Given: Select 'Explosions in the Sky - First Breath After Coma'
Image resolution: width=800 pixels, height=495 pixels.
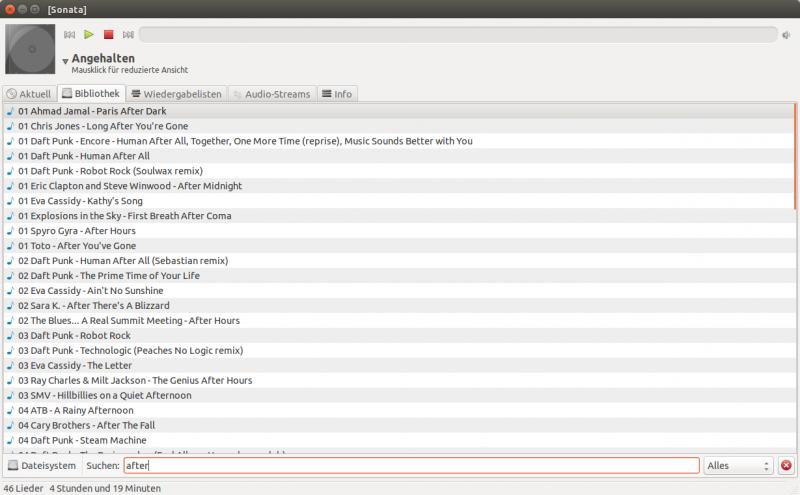Looking at the screenshot, I should coord(398,216).
